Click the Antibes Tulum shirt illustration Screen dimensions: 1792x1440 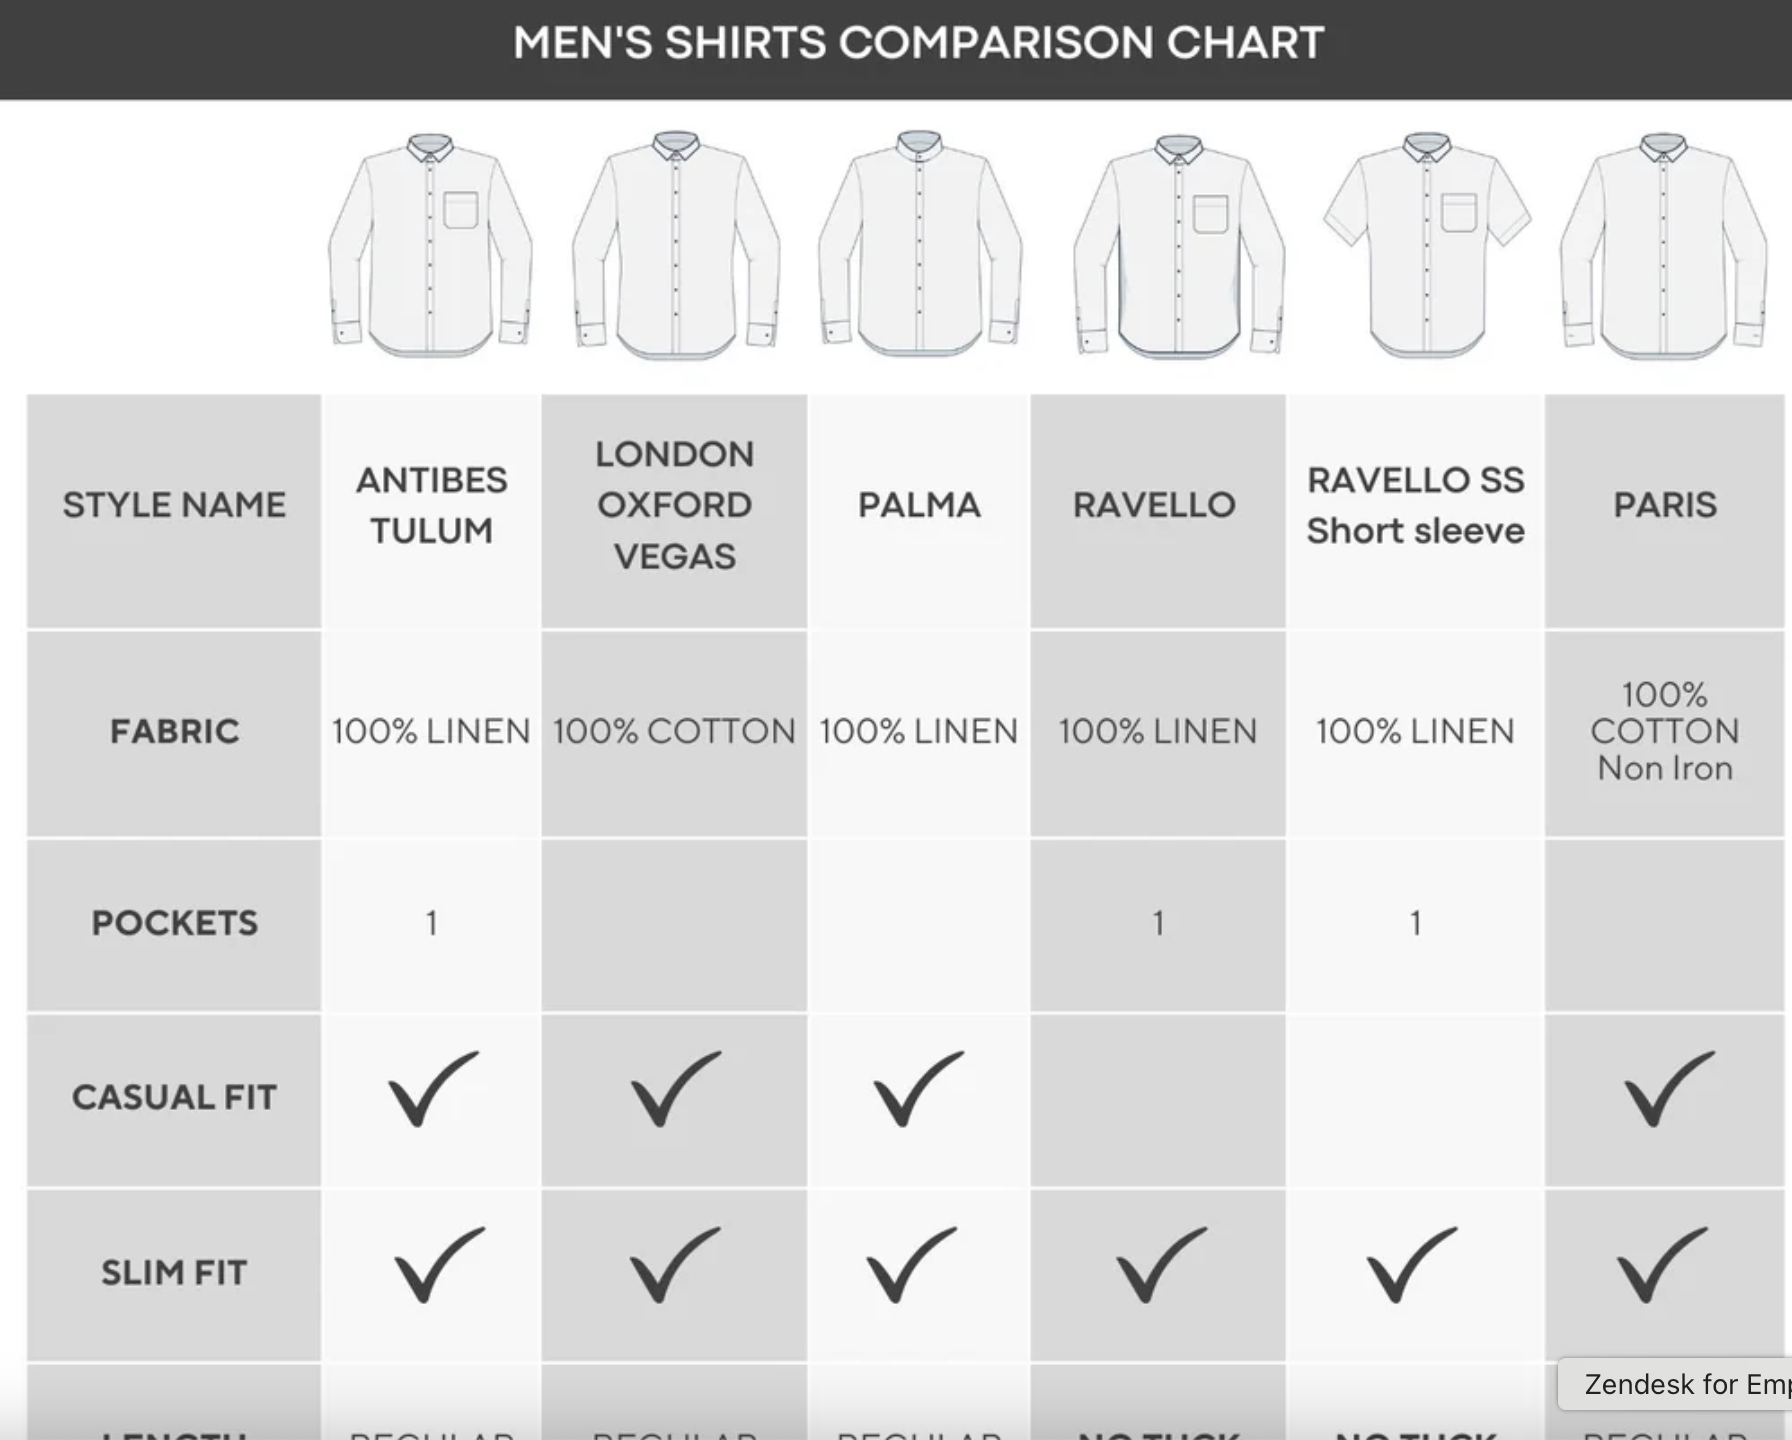(x=430, y=245)
